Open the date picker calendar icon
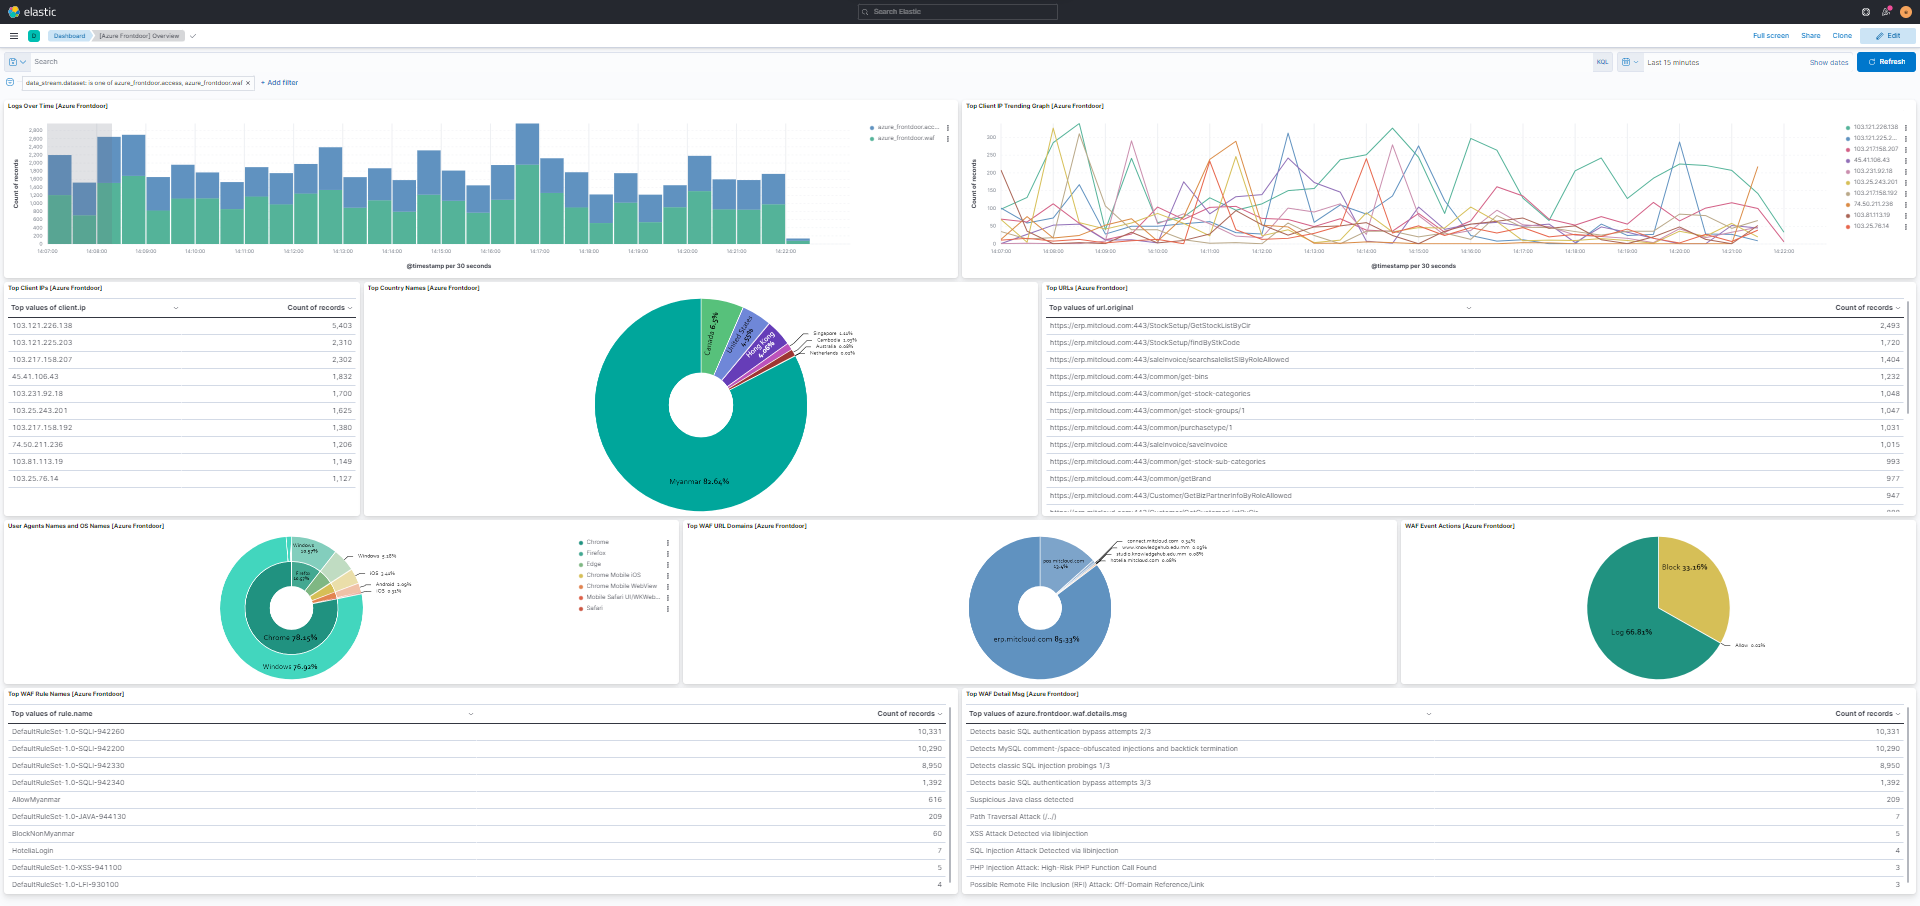This screenshot has height=906, width=1920. pos(1627,62)
